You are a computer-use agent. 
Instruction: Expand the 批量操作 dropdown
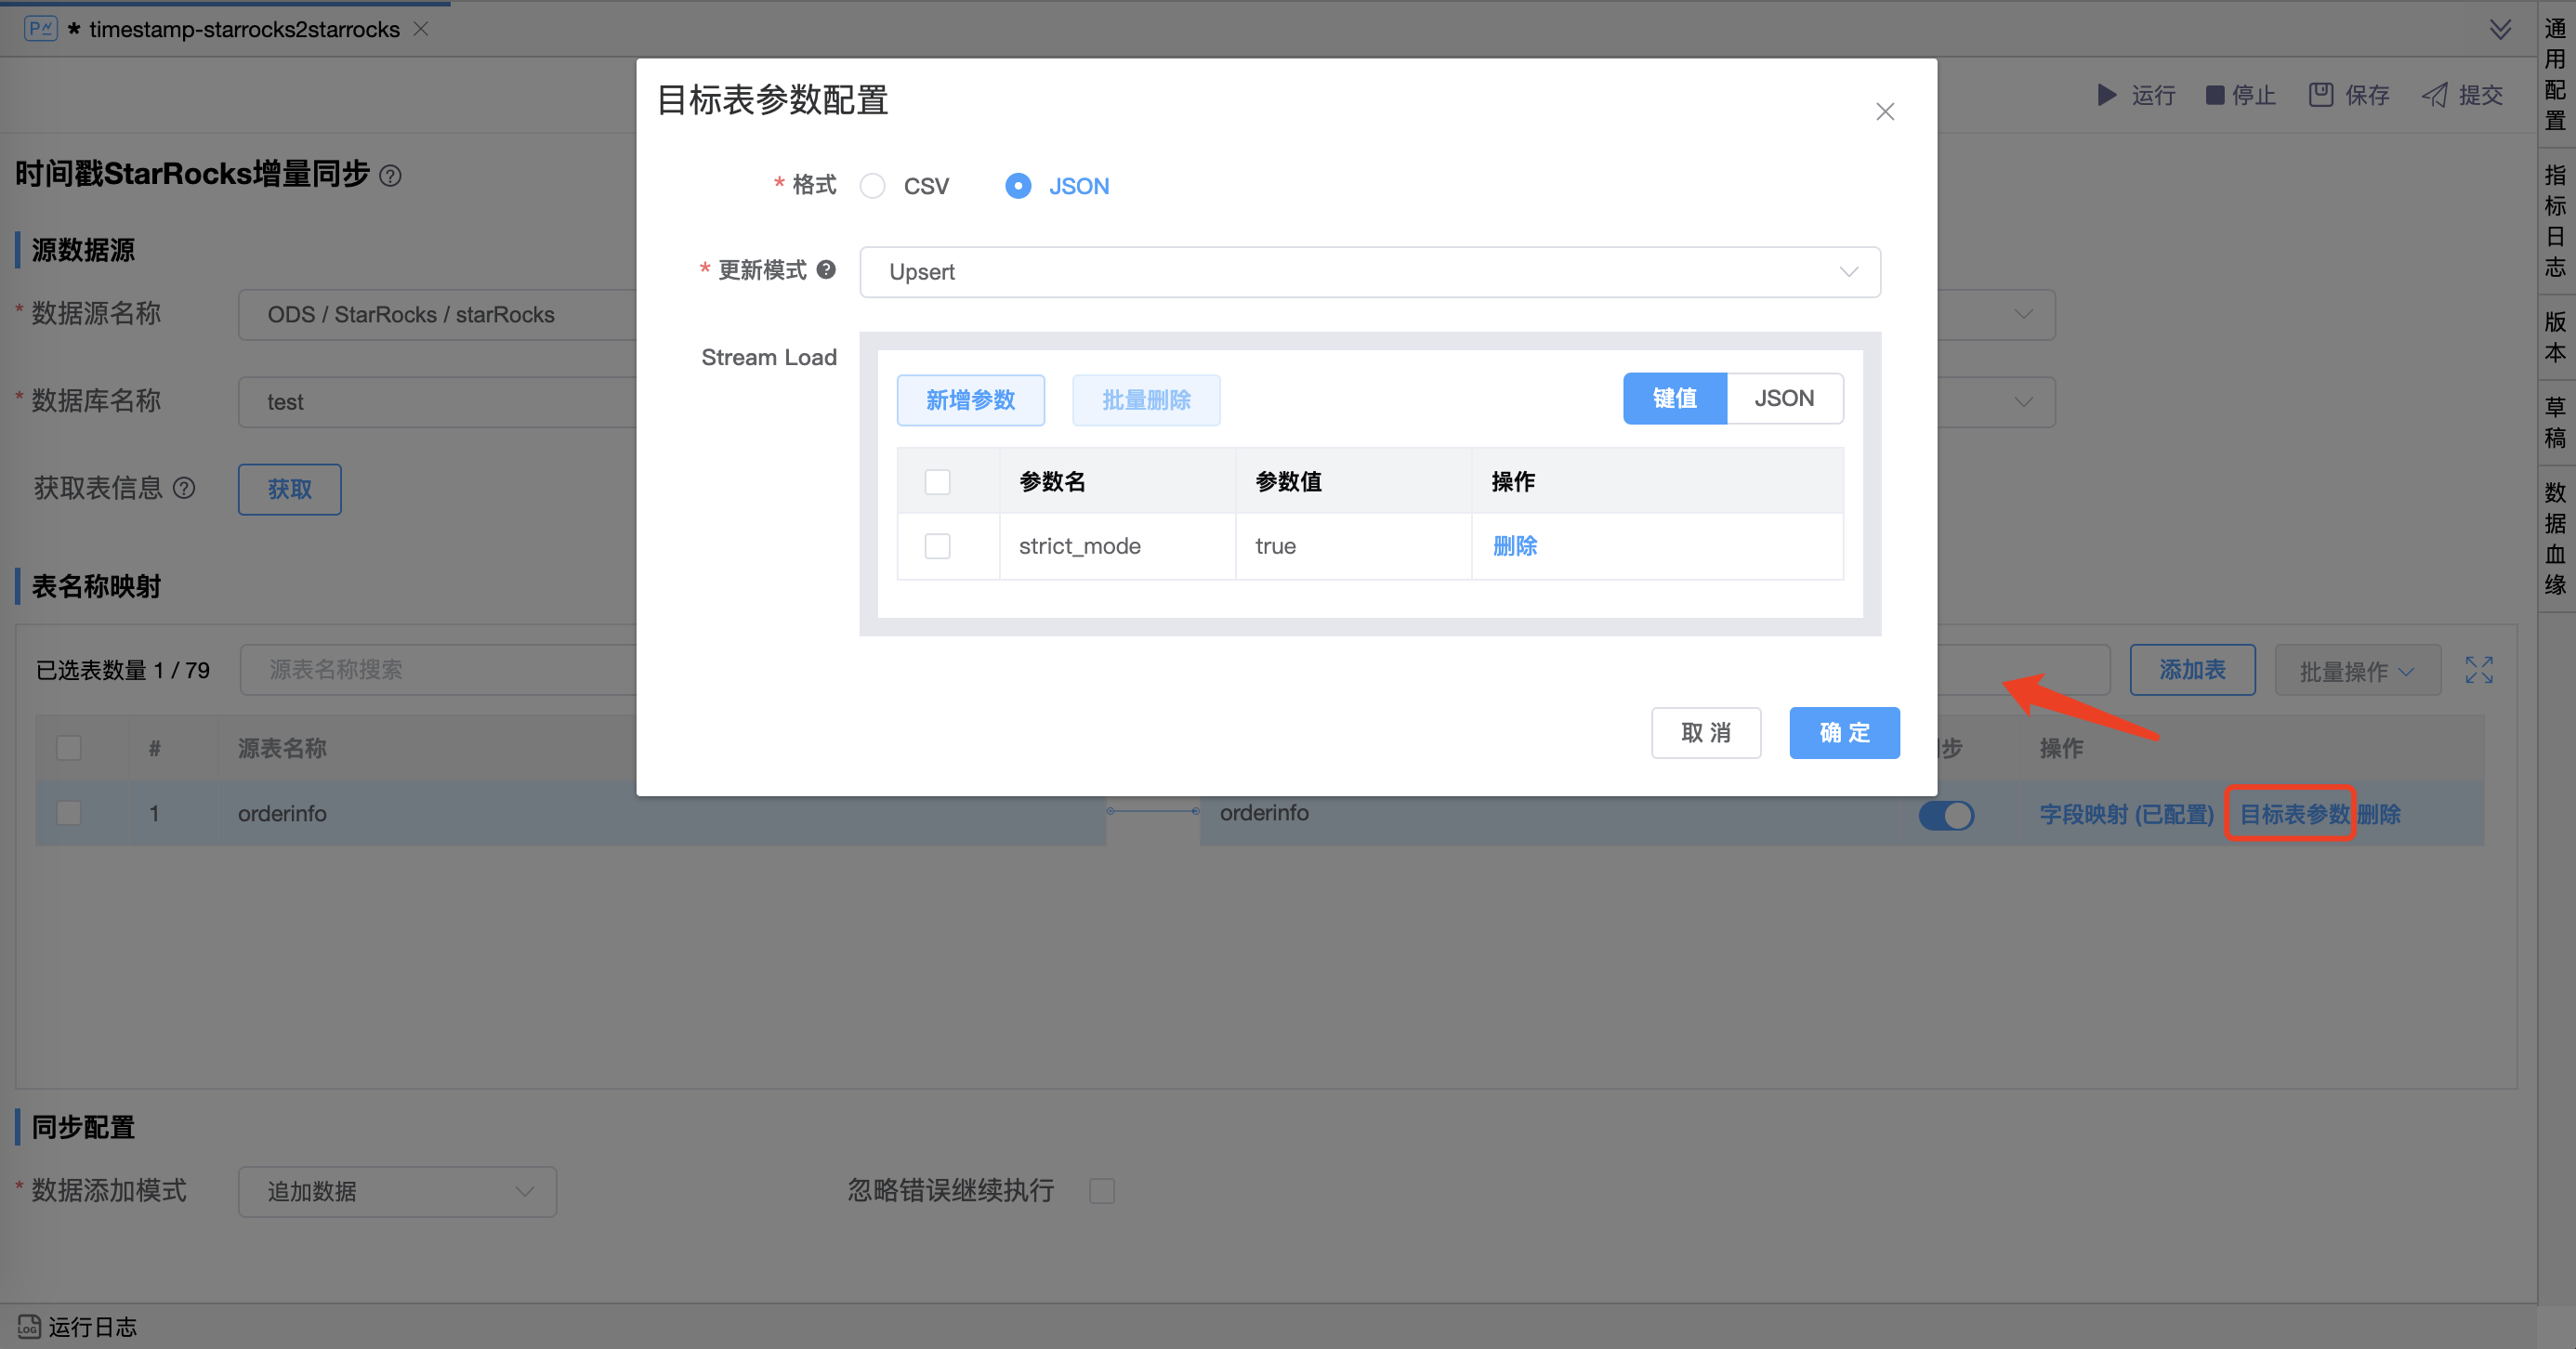[2356, 671]
